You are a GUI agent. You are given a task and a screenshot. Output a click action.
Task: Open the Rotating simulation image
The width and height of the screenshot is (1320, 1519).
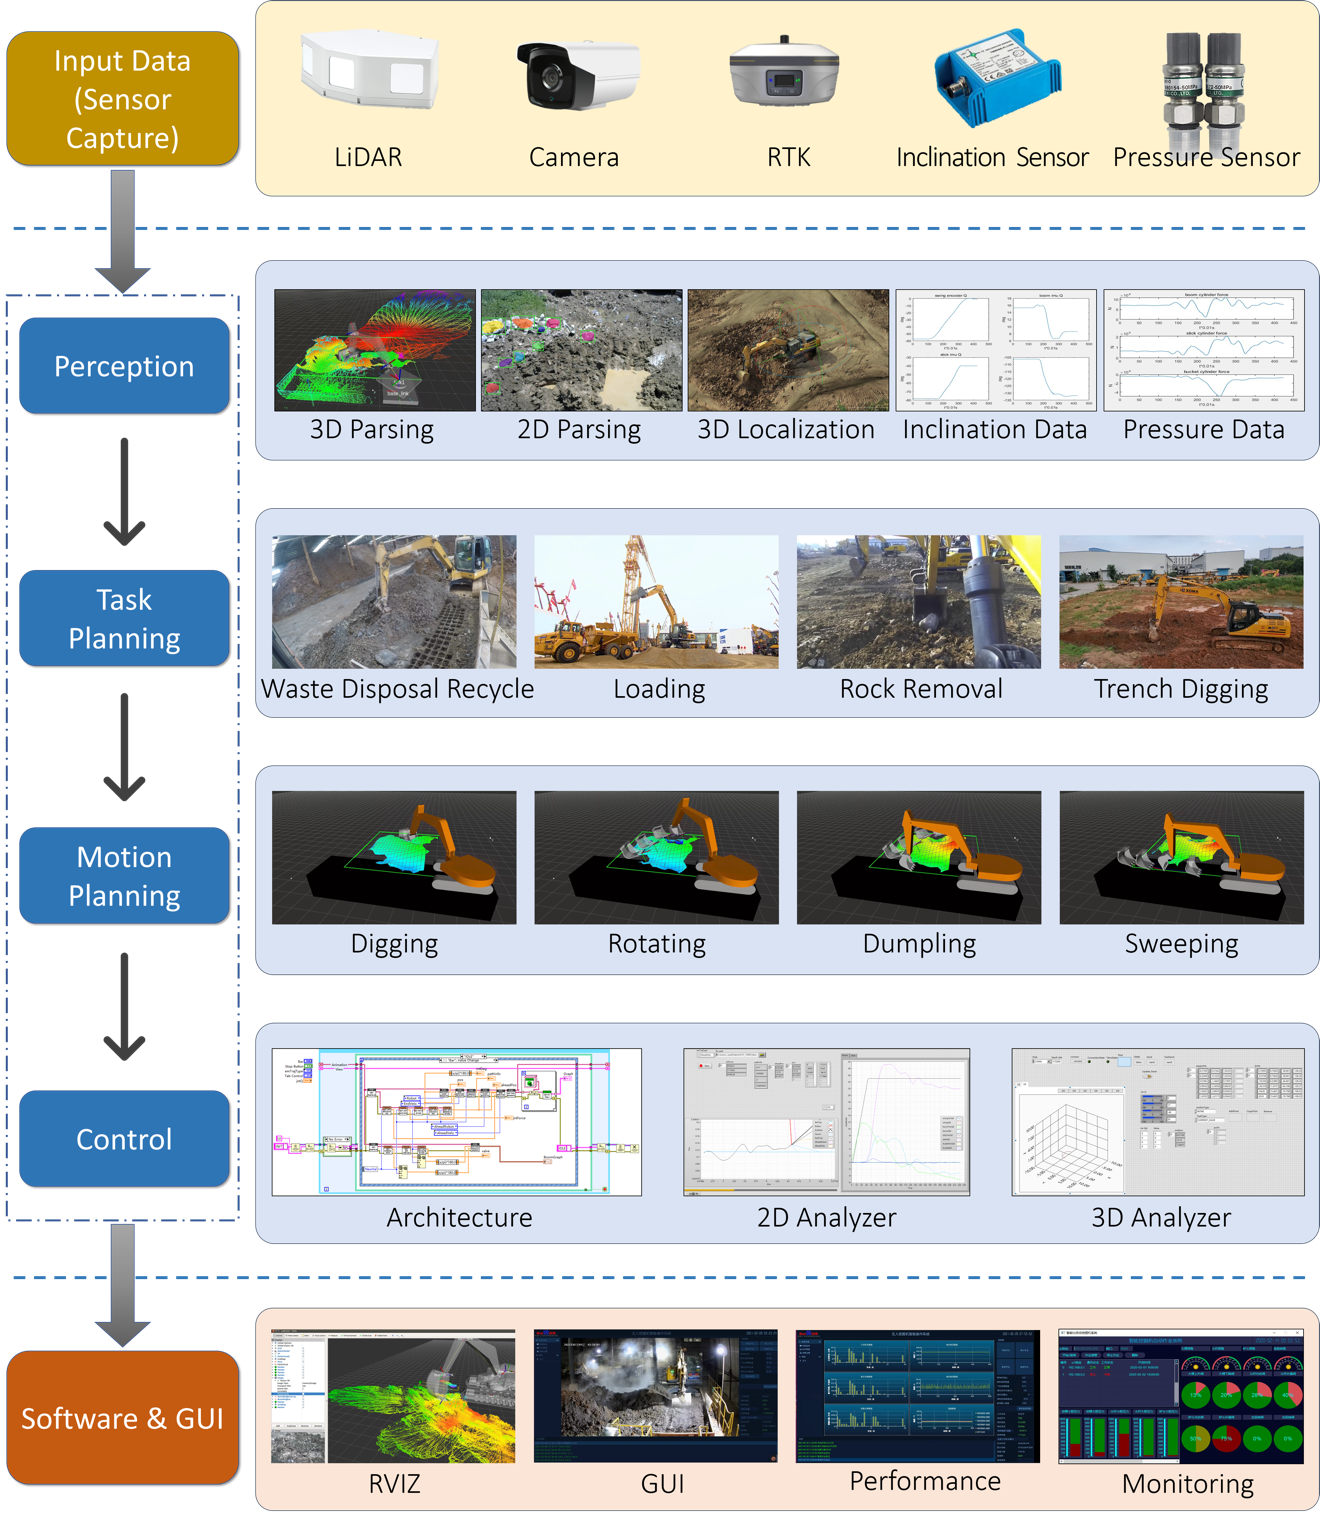tap(656, 857)
